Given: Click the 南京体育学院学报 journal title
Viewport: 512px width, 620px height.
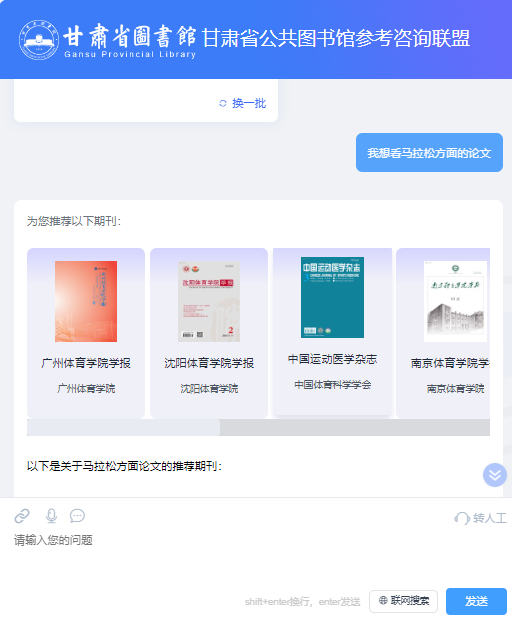Looking at the screenshot, I should pos(450,363).
